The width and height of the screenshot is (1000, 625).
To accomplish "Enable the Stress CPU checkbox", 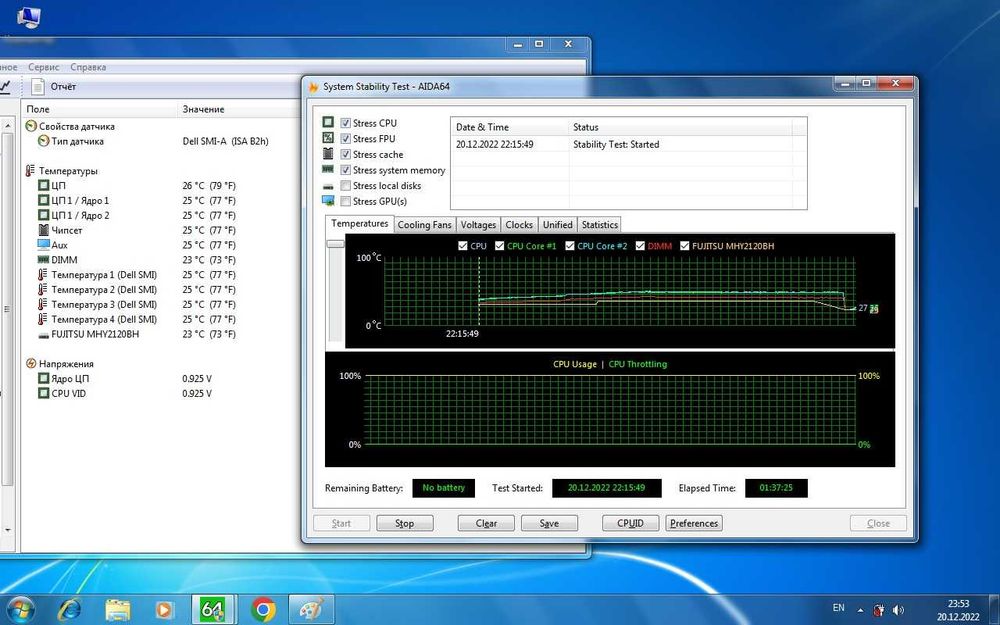I will (x=345, y=122).
